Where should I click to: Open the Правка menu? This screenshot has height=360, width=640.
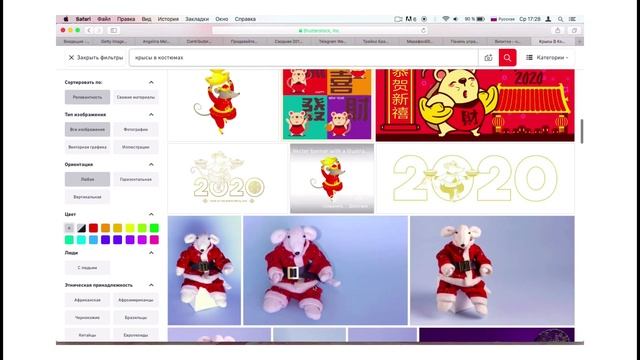(126, 19)
